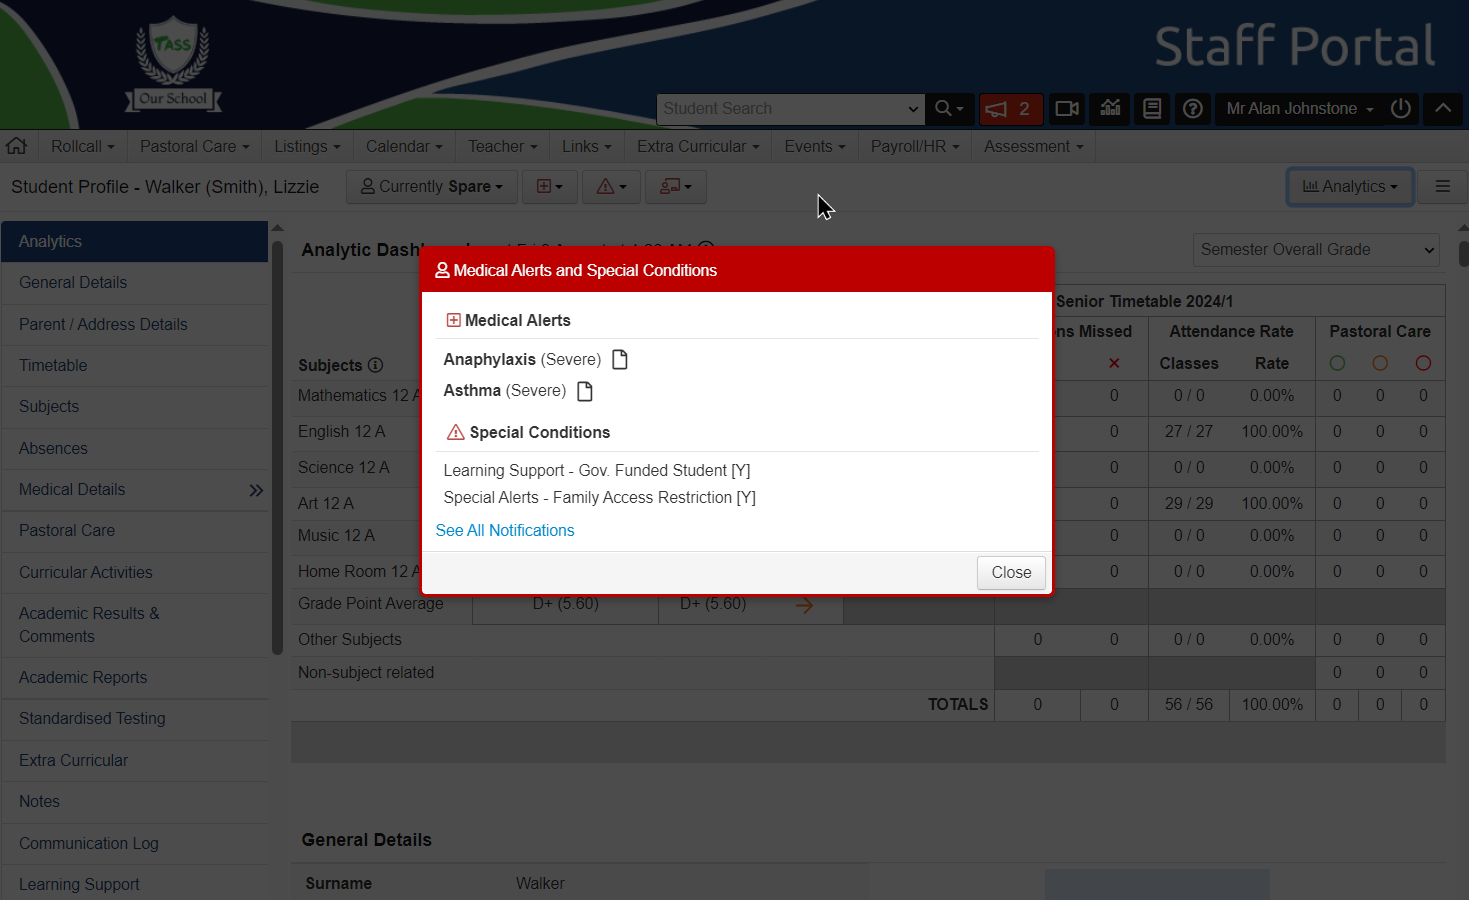Close the Medical Alerts dialog
This screenshot has height=900, width=1469.
tap(1011, 573)
